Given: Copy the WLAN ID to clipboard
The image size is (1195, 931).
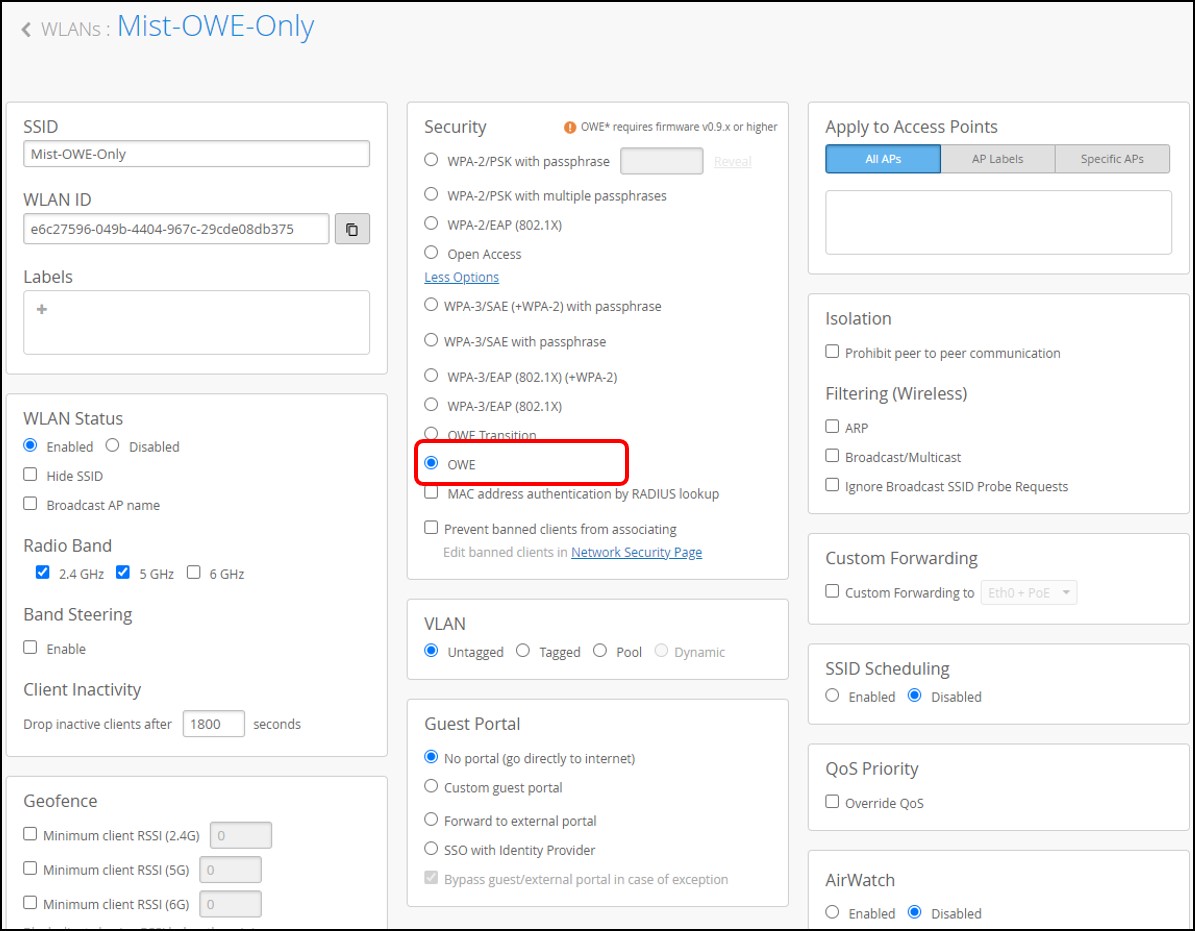Looking at the screenshot, I should click(x=352, y=229).
